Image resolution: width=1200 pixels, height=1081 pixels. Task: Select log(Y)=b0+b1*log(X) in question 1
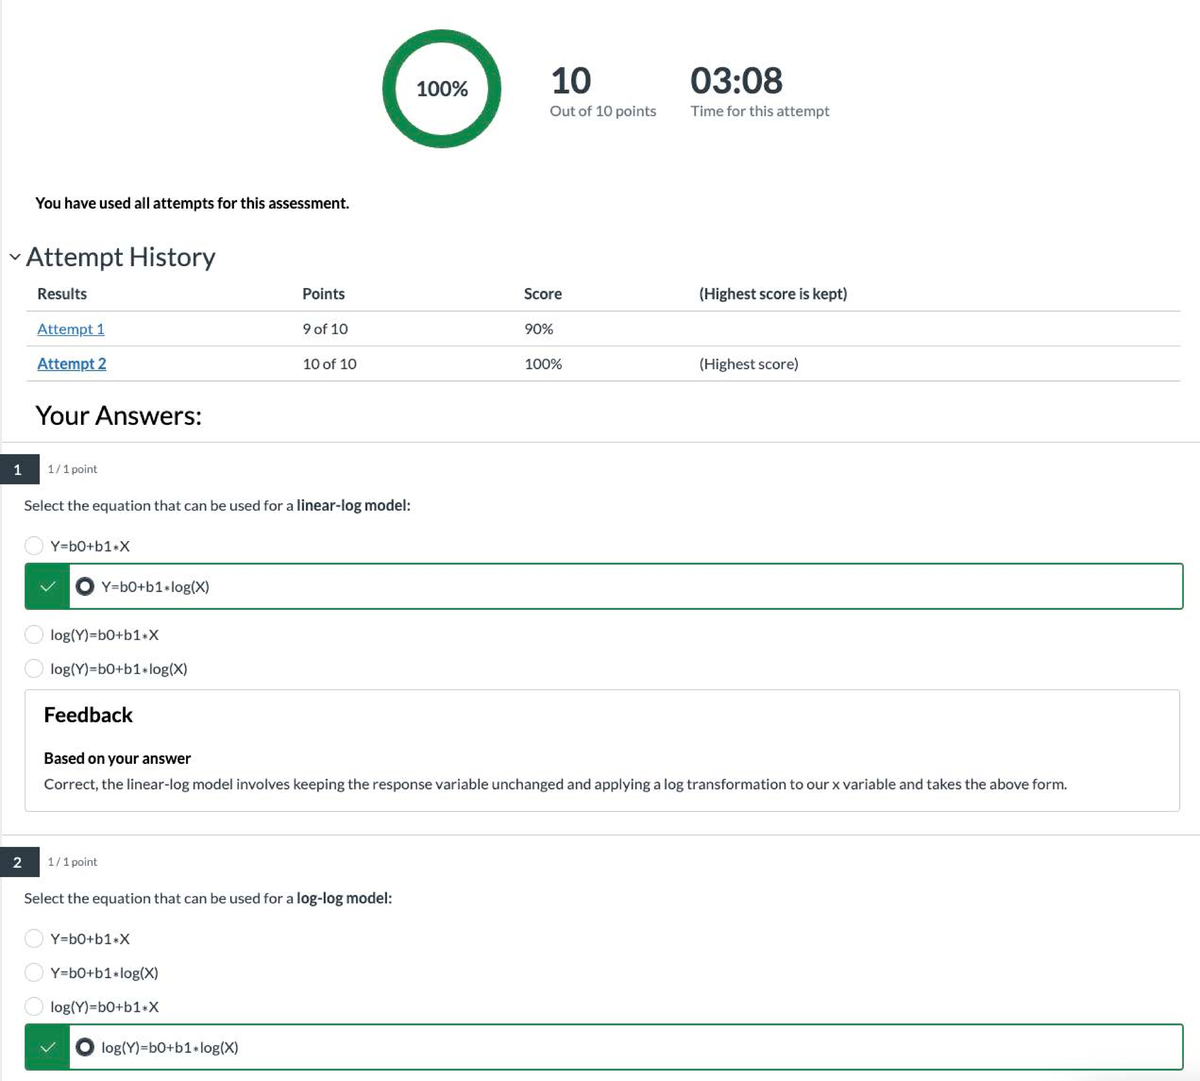click(x=34, y=669)
